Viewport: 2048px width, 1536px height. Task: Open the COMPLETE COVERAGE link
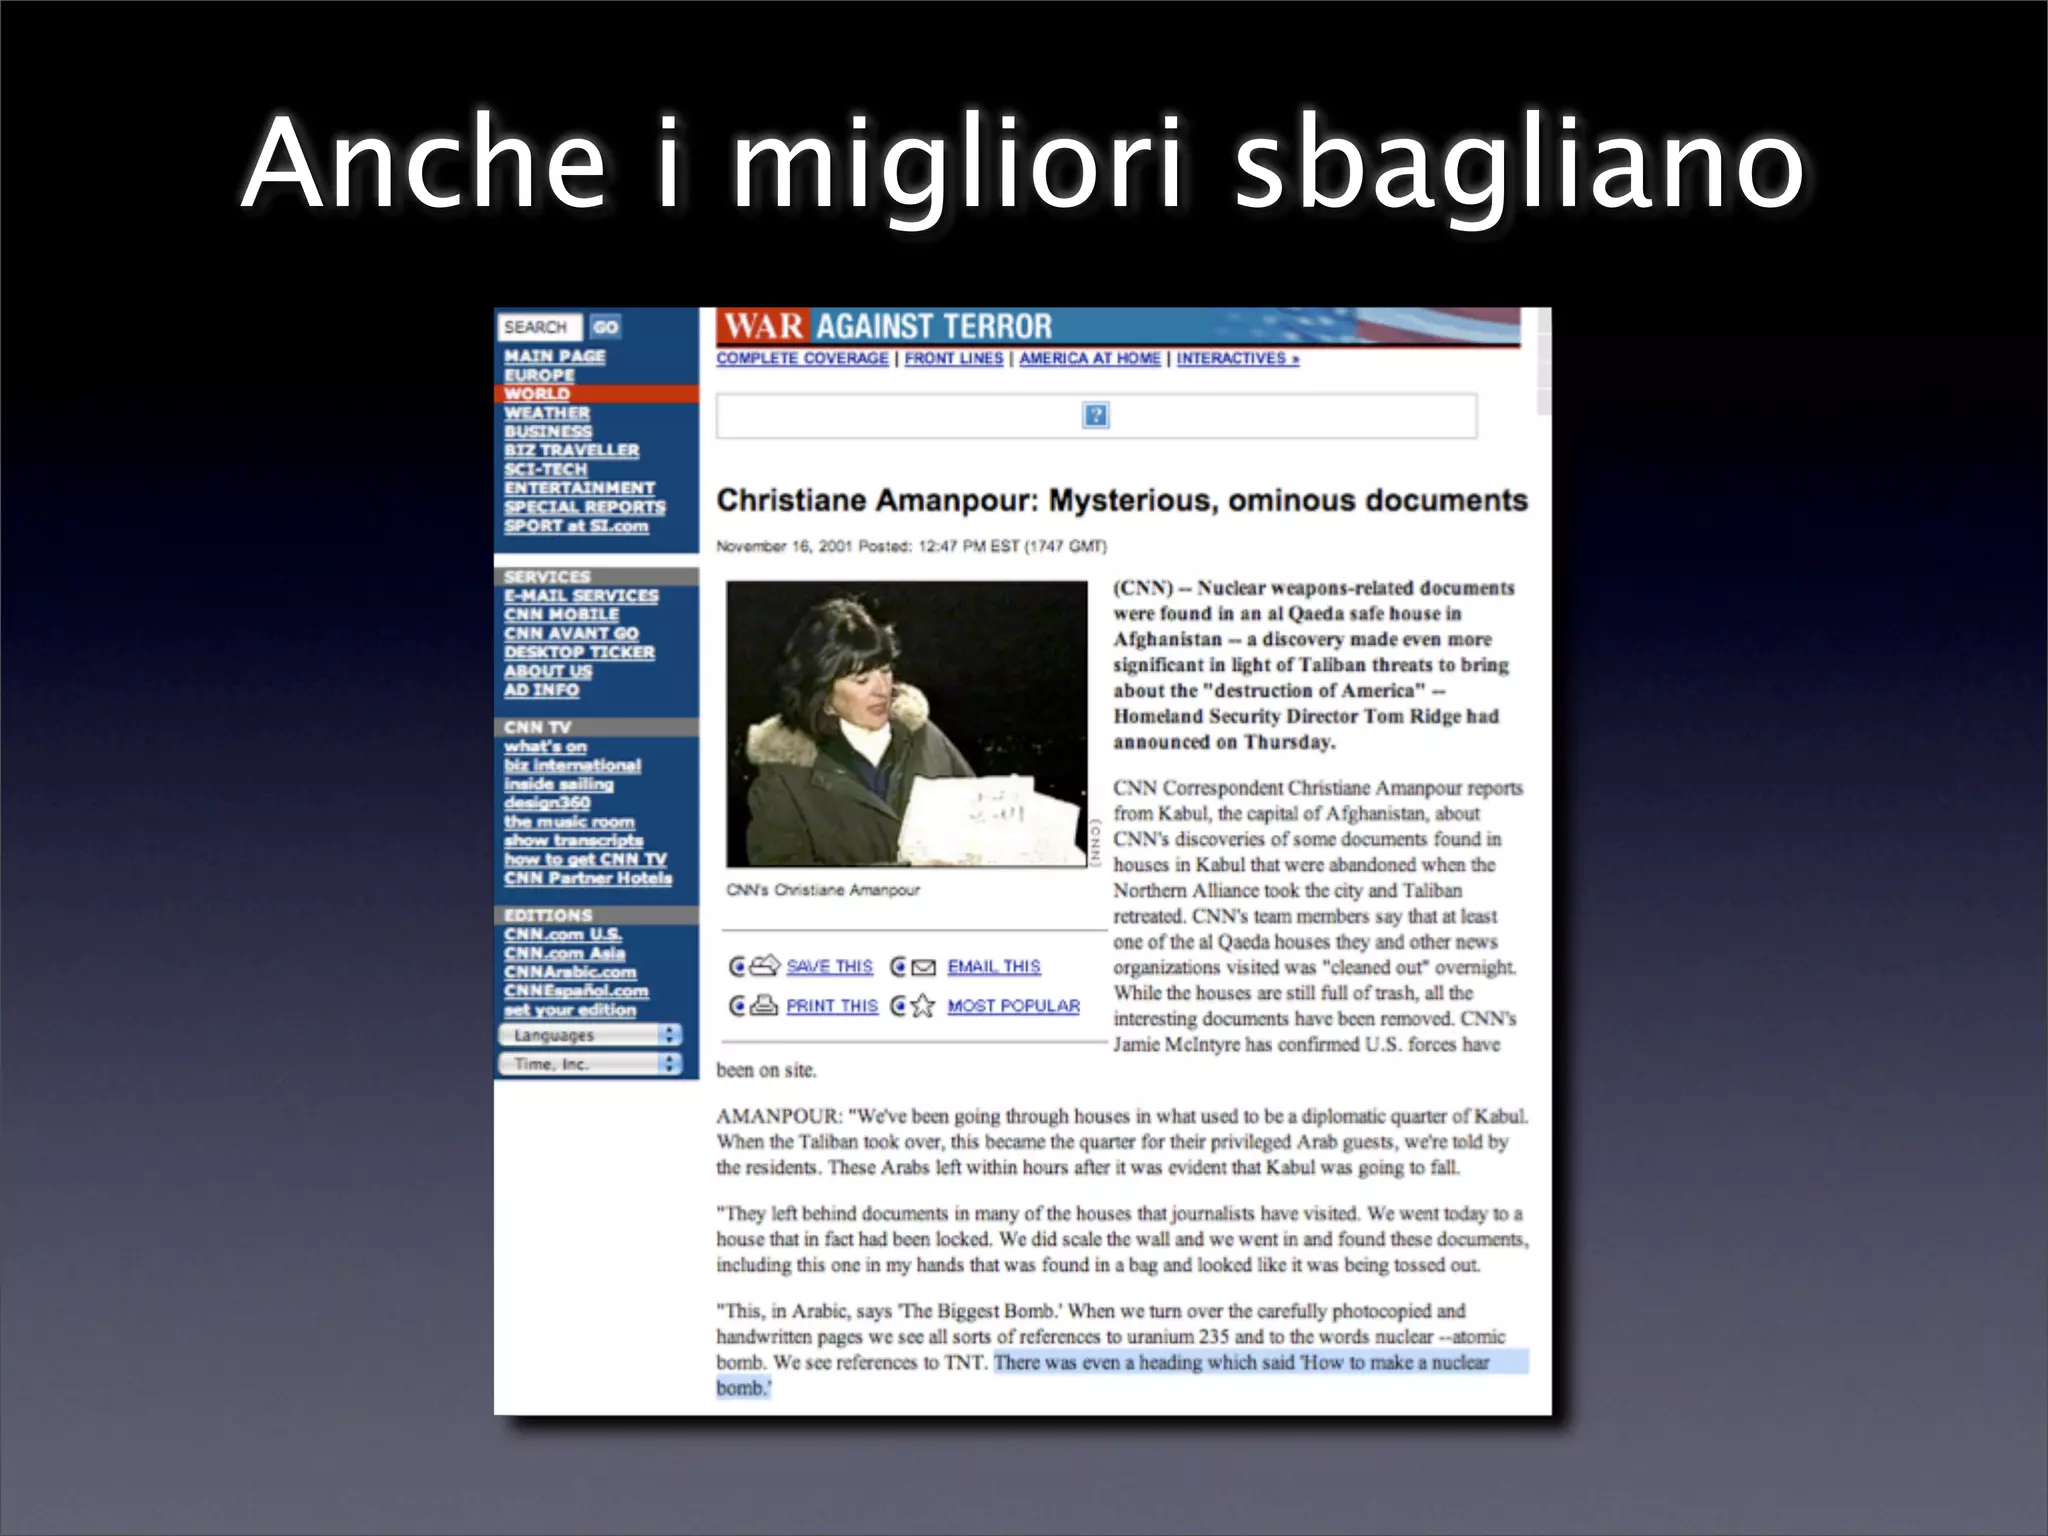[802, 358]
